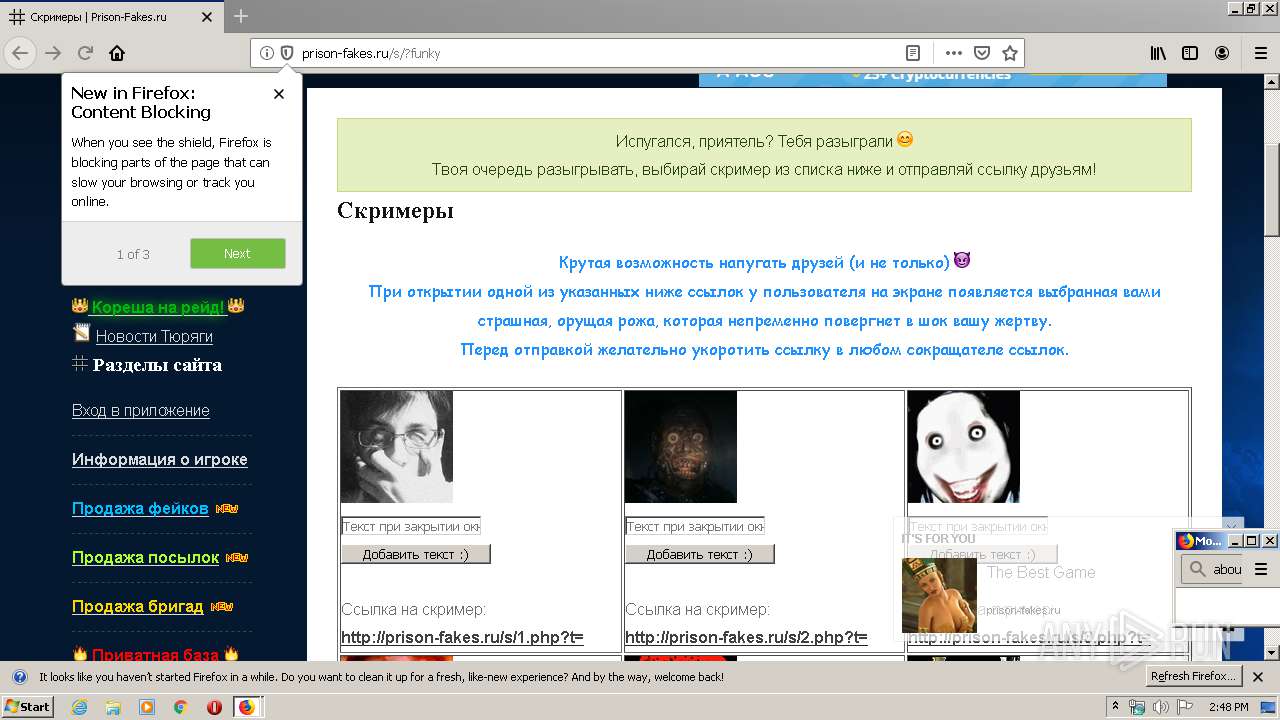
Task: Close the Скримеры browser tab
Action: tap(208, 17)
